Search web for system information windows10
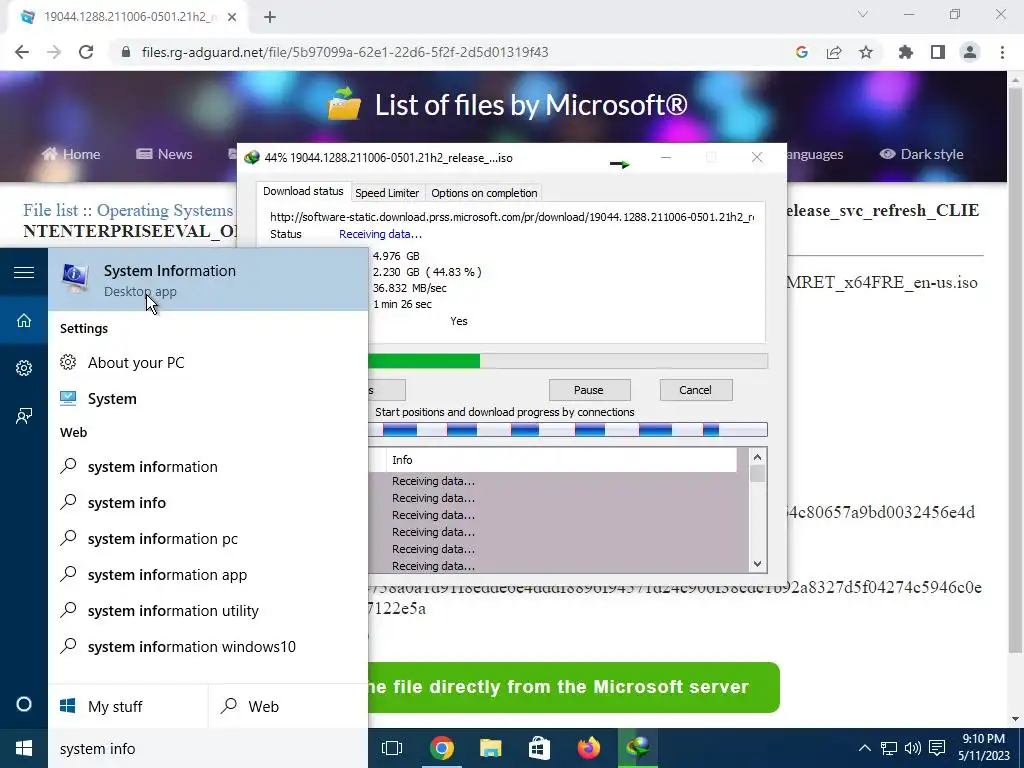Image resolution: width=1024 pixels, height=768 pixels. pyautogui.click(x=208, y=647)
